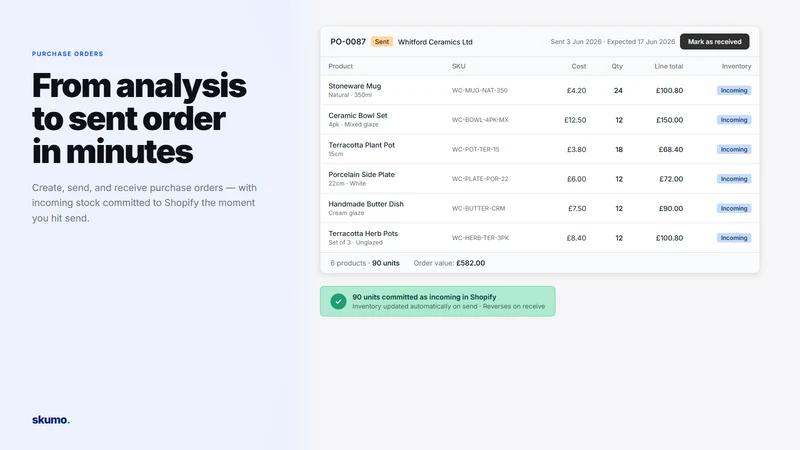Click Incoming badge on Terracotta Herb Pots row
Viewport: 800px width, 450px height.
click(x=734, y=238)
